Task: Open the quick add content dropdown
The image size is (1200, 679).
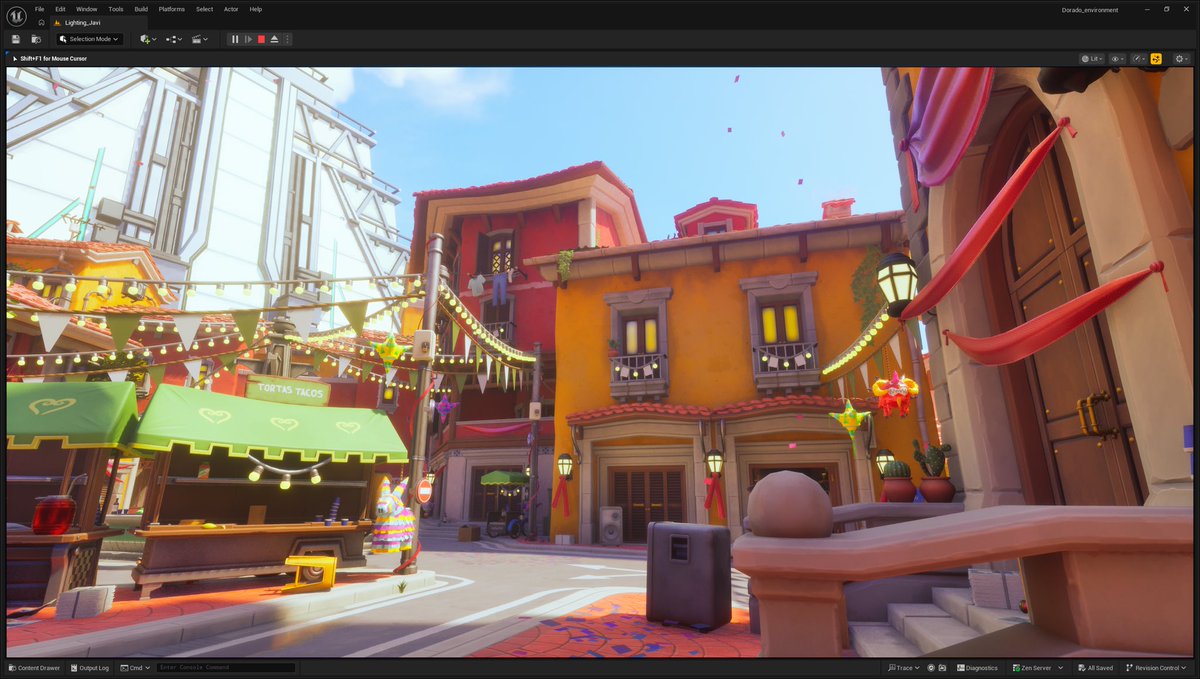Action: coord(148,39)
